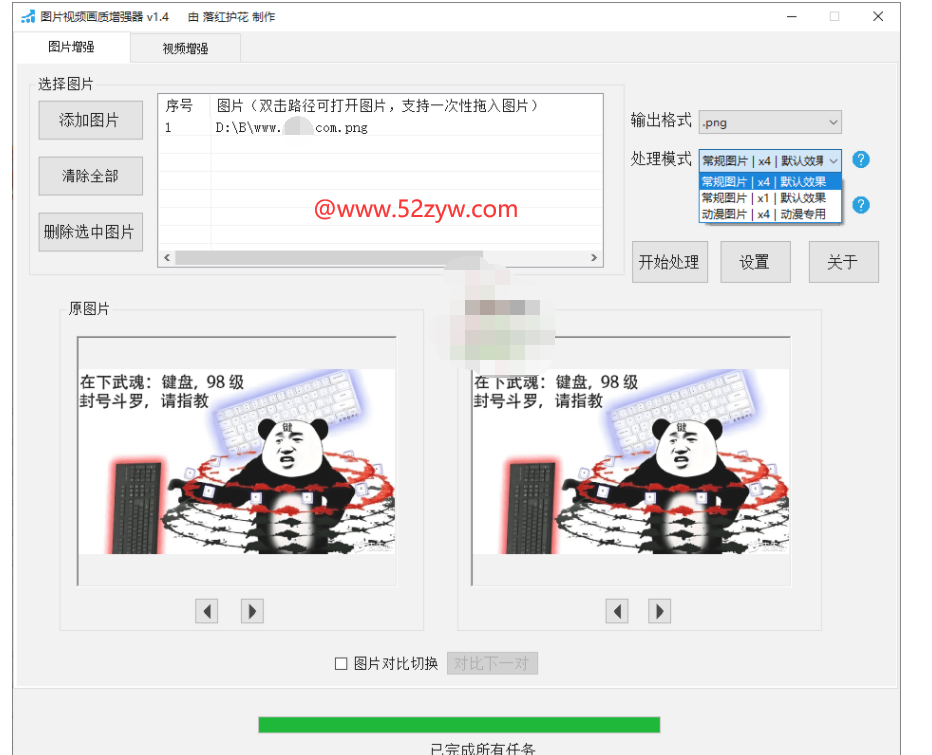Switch to the 视频增强 tab

point(185,48)
